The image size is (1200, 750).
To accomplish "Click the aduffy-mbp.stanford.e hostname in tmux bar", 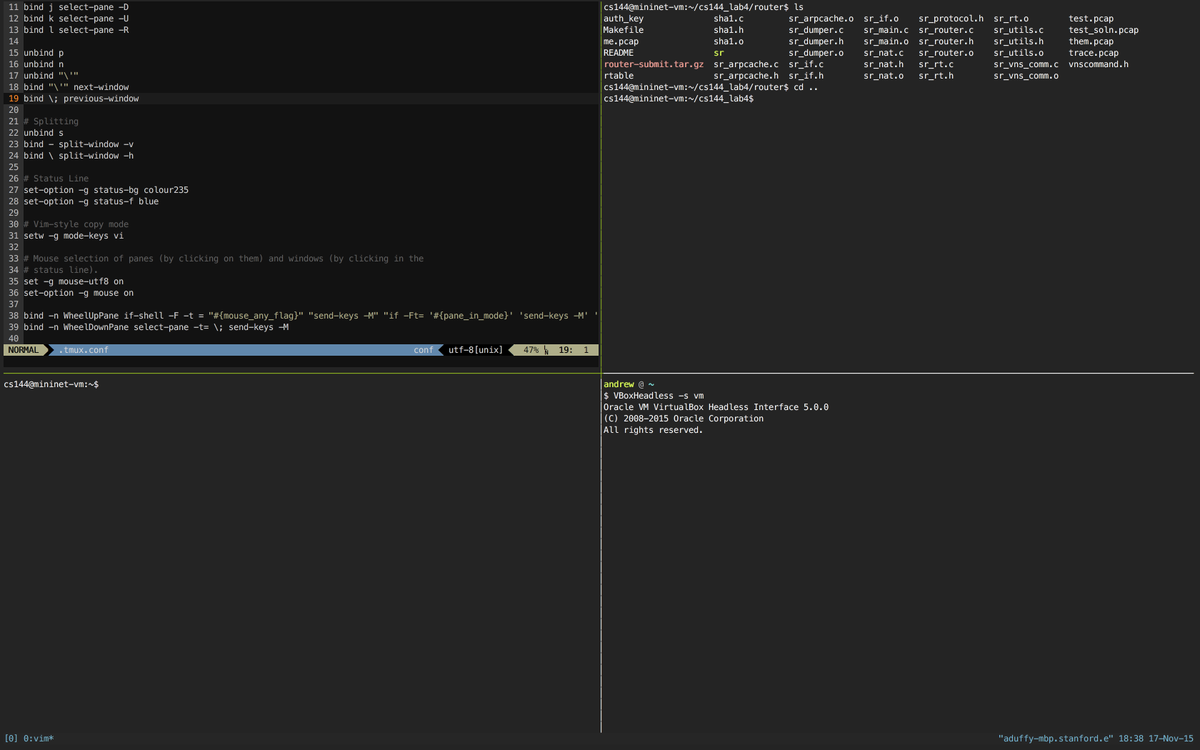I will click(x=1057, y=738).
